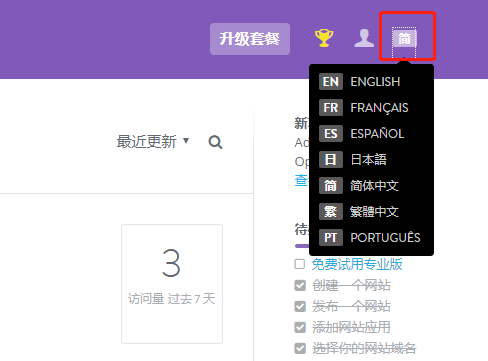Open the 免费试用专业版 link
488x361 pixels.
(x=357, y=264)
